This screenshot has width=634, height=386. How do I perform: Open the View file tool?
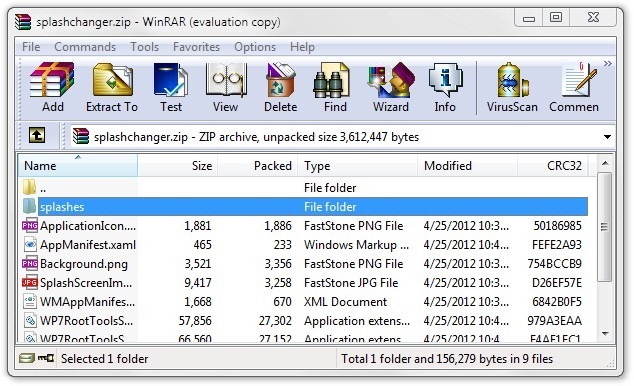225,87
